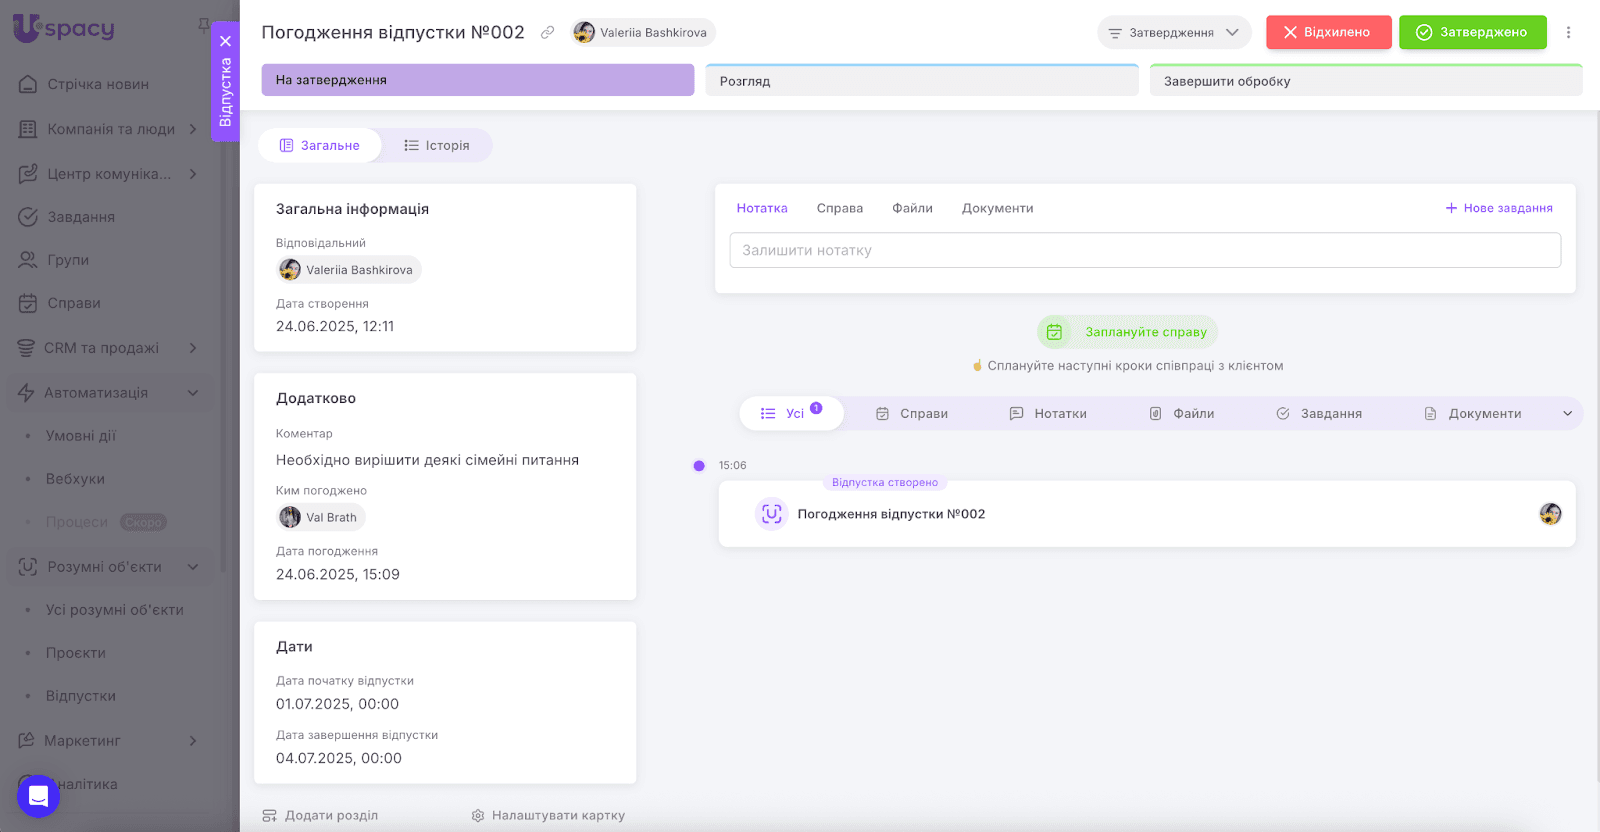1600x832 pixels.
Task: Open the three-dot more options menu
Action: (1568, 33)
